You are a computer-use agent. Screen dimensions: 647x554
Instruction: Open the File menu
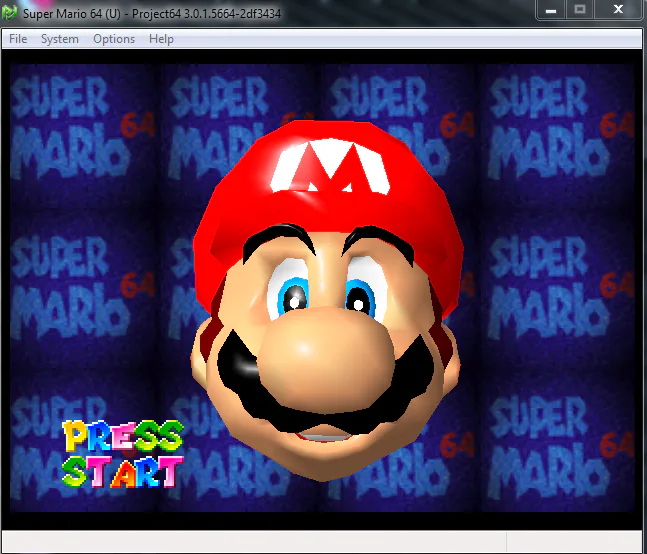pyautogui.click(x=18, y=39)
